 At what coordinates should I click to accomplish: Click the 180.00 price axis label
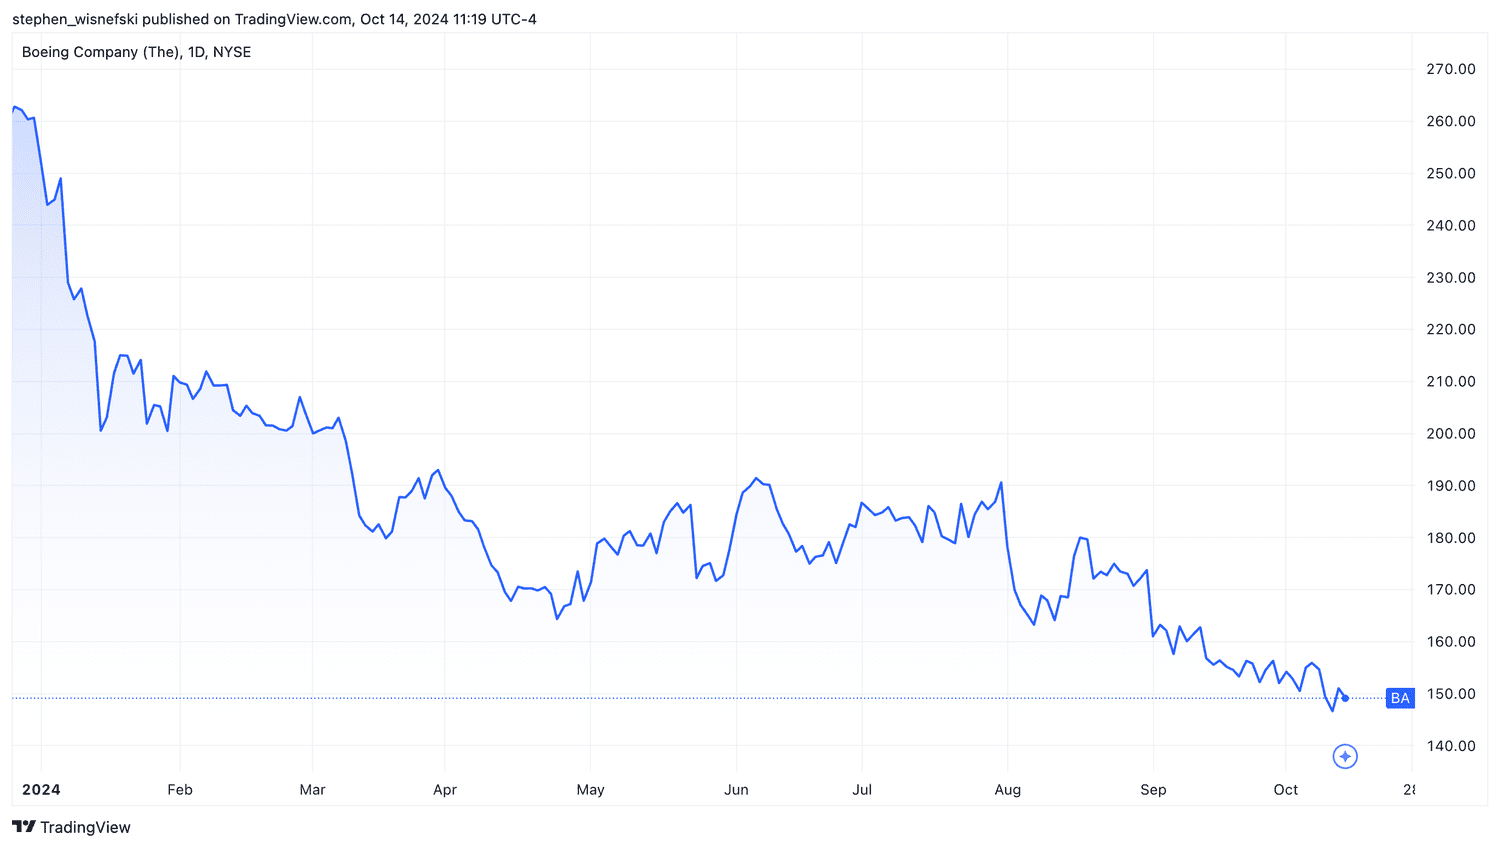(x=1450, y=537)
